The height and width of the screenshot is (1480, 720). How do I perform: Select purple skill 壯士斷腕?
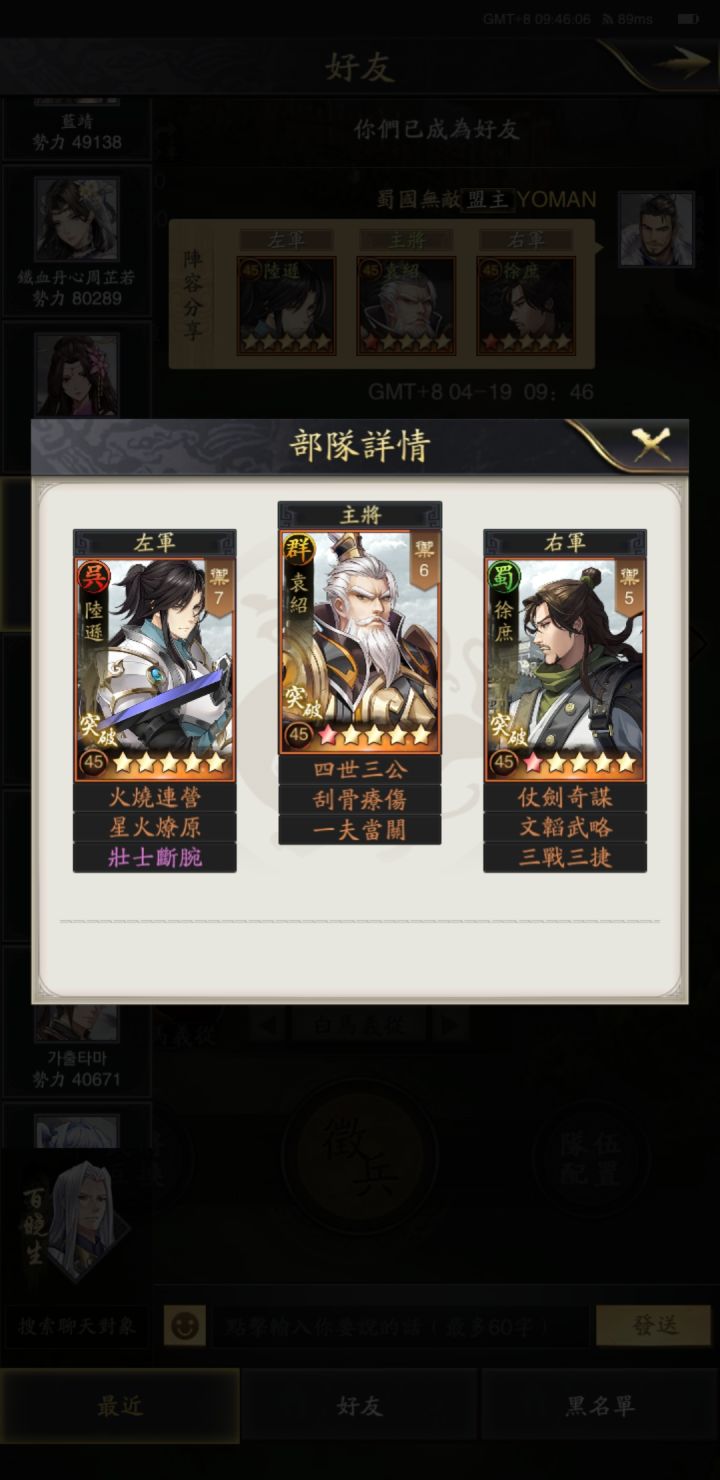[155, 858]
